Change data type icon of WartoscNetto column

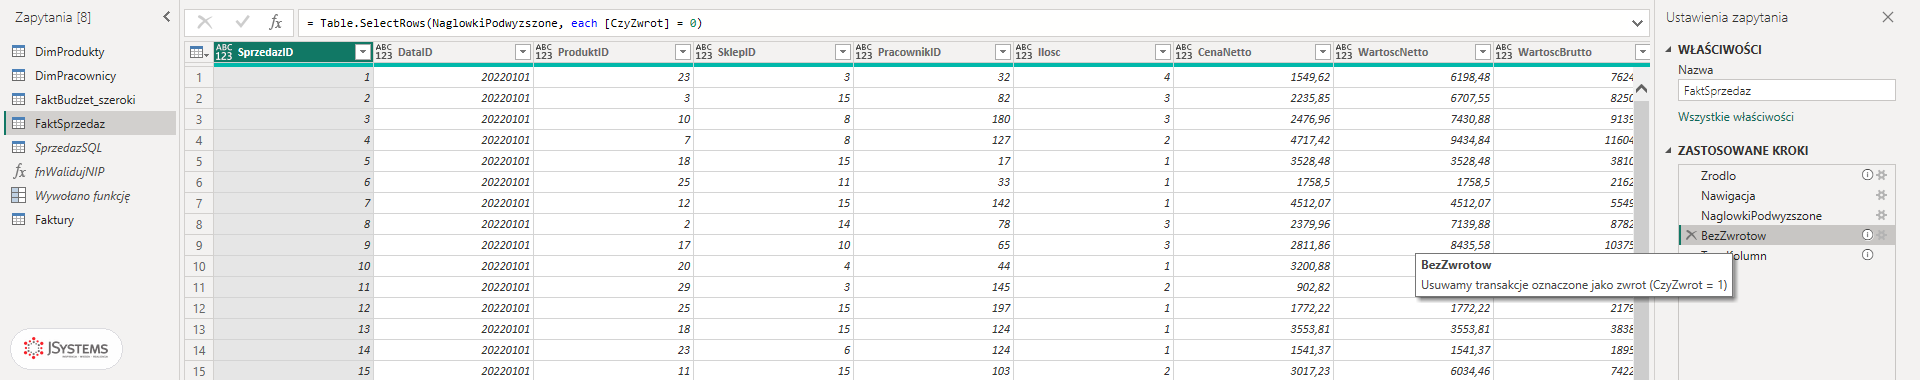1344,52
